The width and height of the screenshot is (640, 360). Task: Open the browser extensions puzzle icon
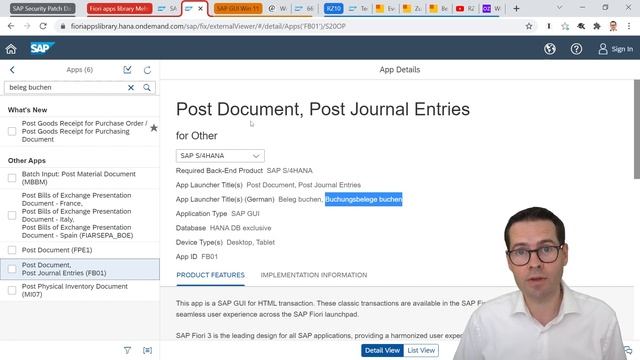pyautogui.click(x=597, y=26)
